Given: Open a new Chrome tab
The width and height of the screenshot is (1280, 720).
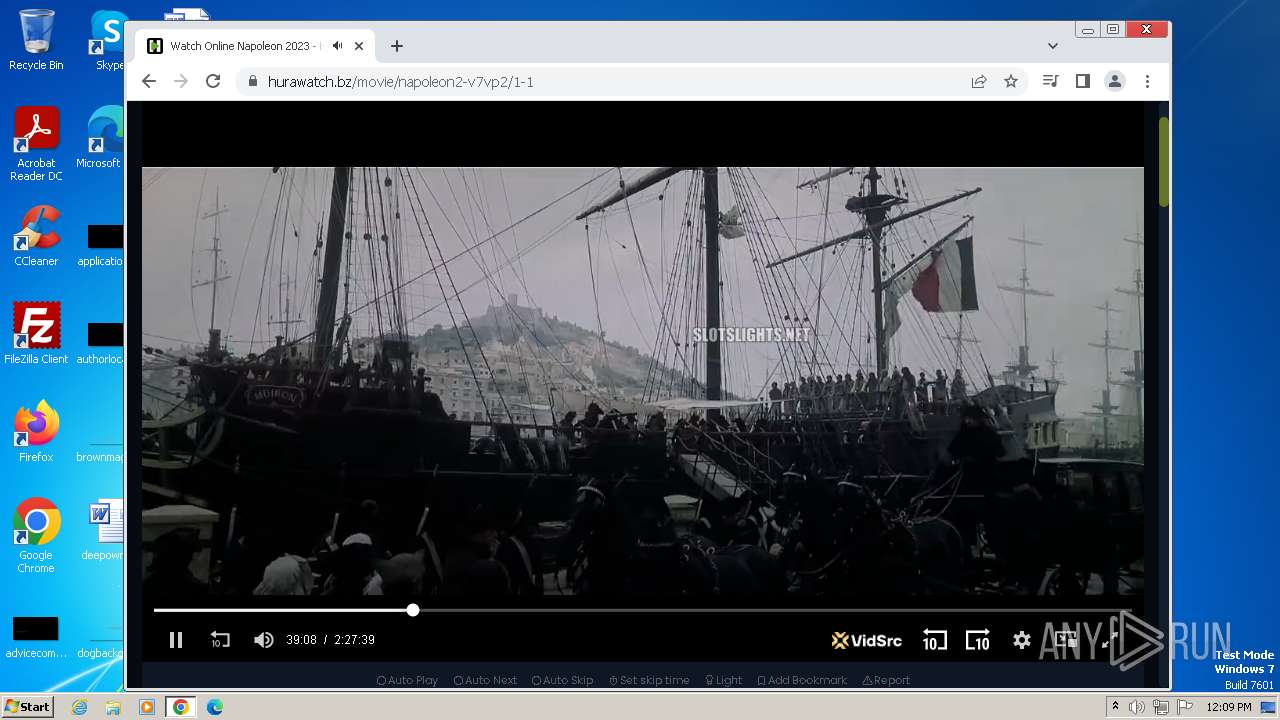Looking at the screenshot, I should point(397,46).
